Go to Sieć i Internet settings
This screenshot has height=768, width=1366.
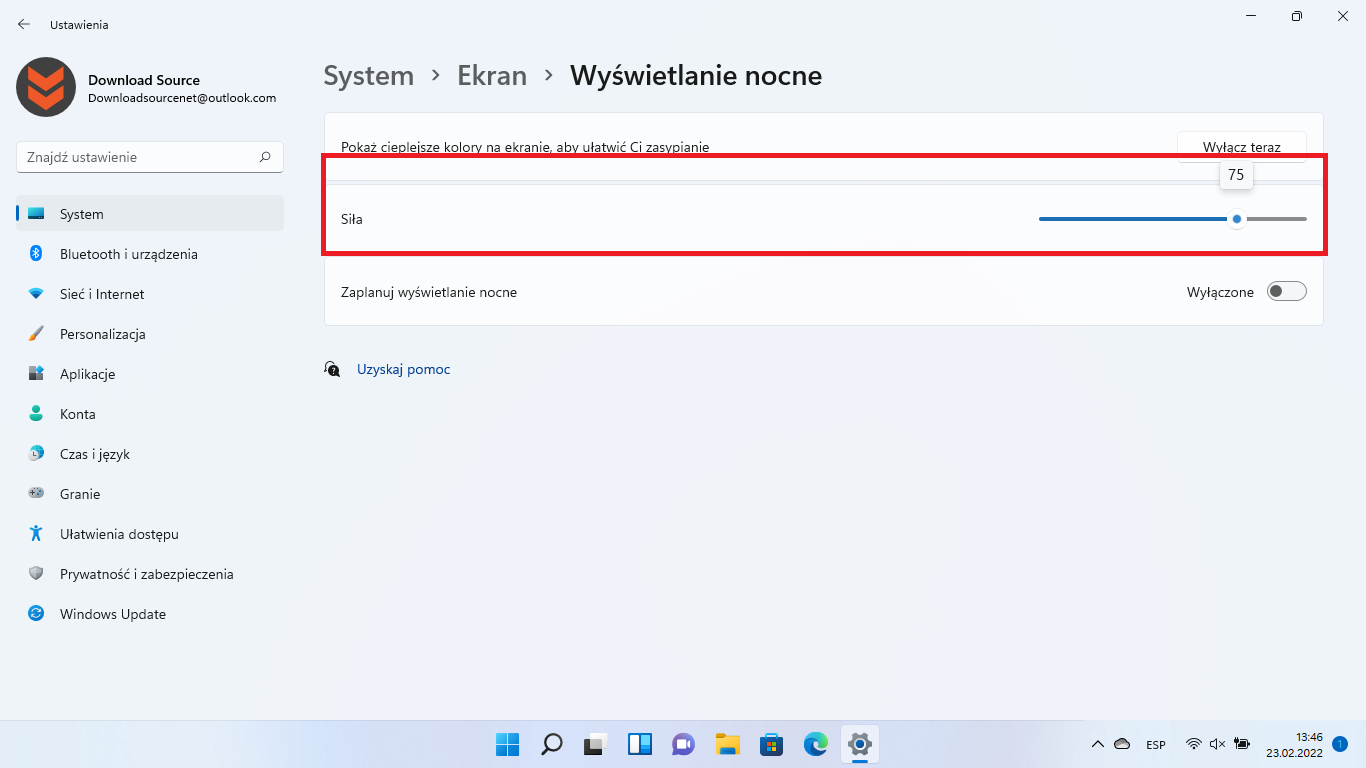point(150,294)
